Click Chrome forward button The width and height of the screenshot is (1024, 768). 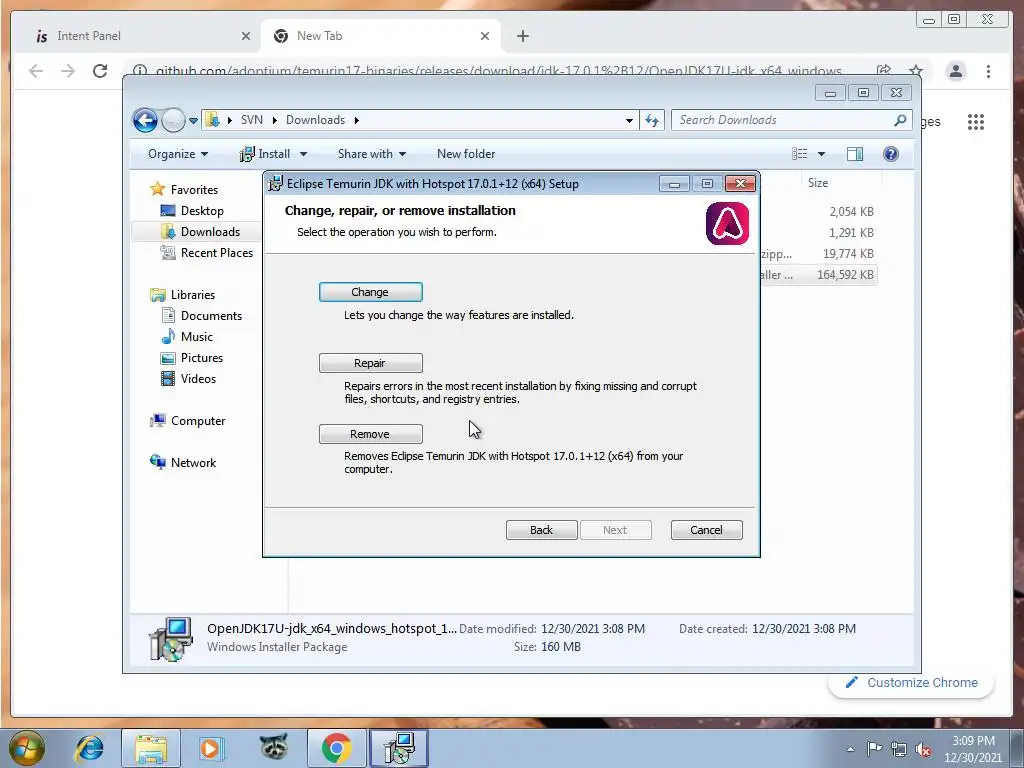(x=68, y=71)
